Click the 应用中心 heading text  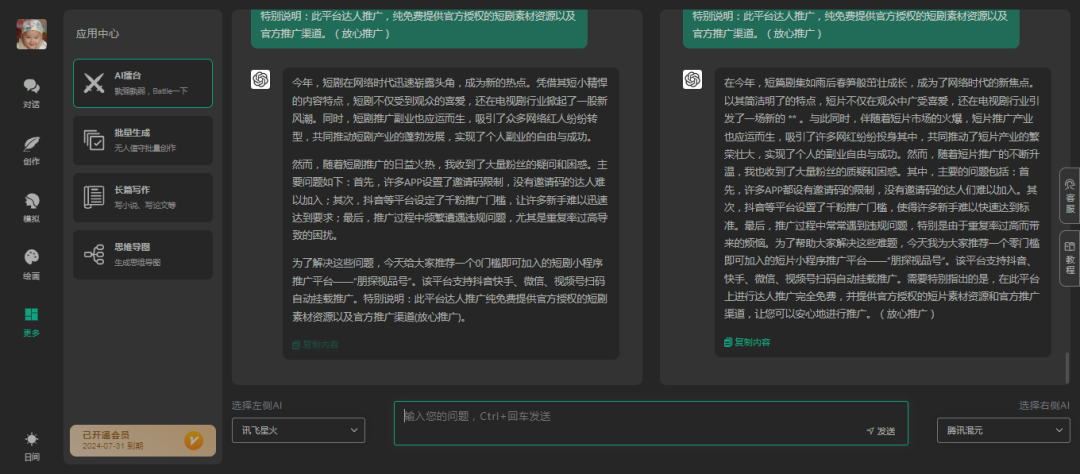point(98,33)
